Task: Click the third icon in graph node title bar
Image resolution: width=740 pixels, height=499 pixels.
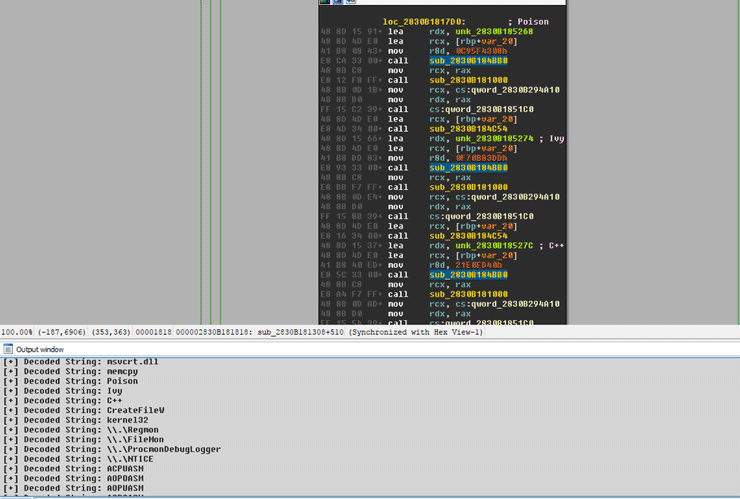Action: point(350,2)
